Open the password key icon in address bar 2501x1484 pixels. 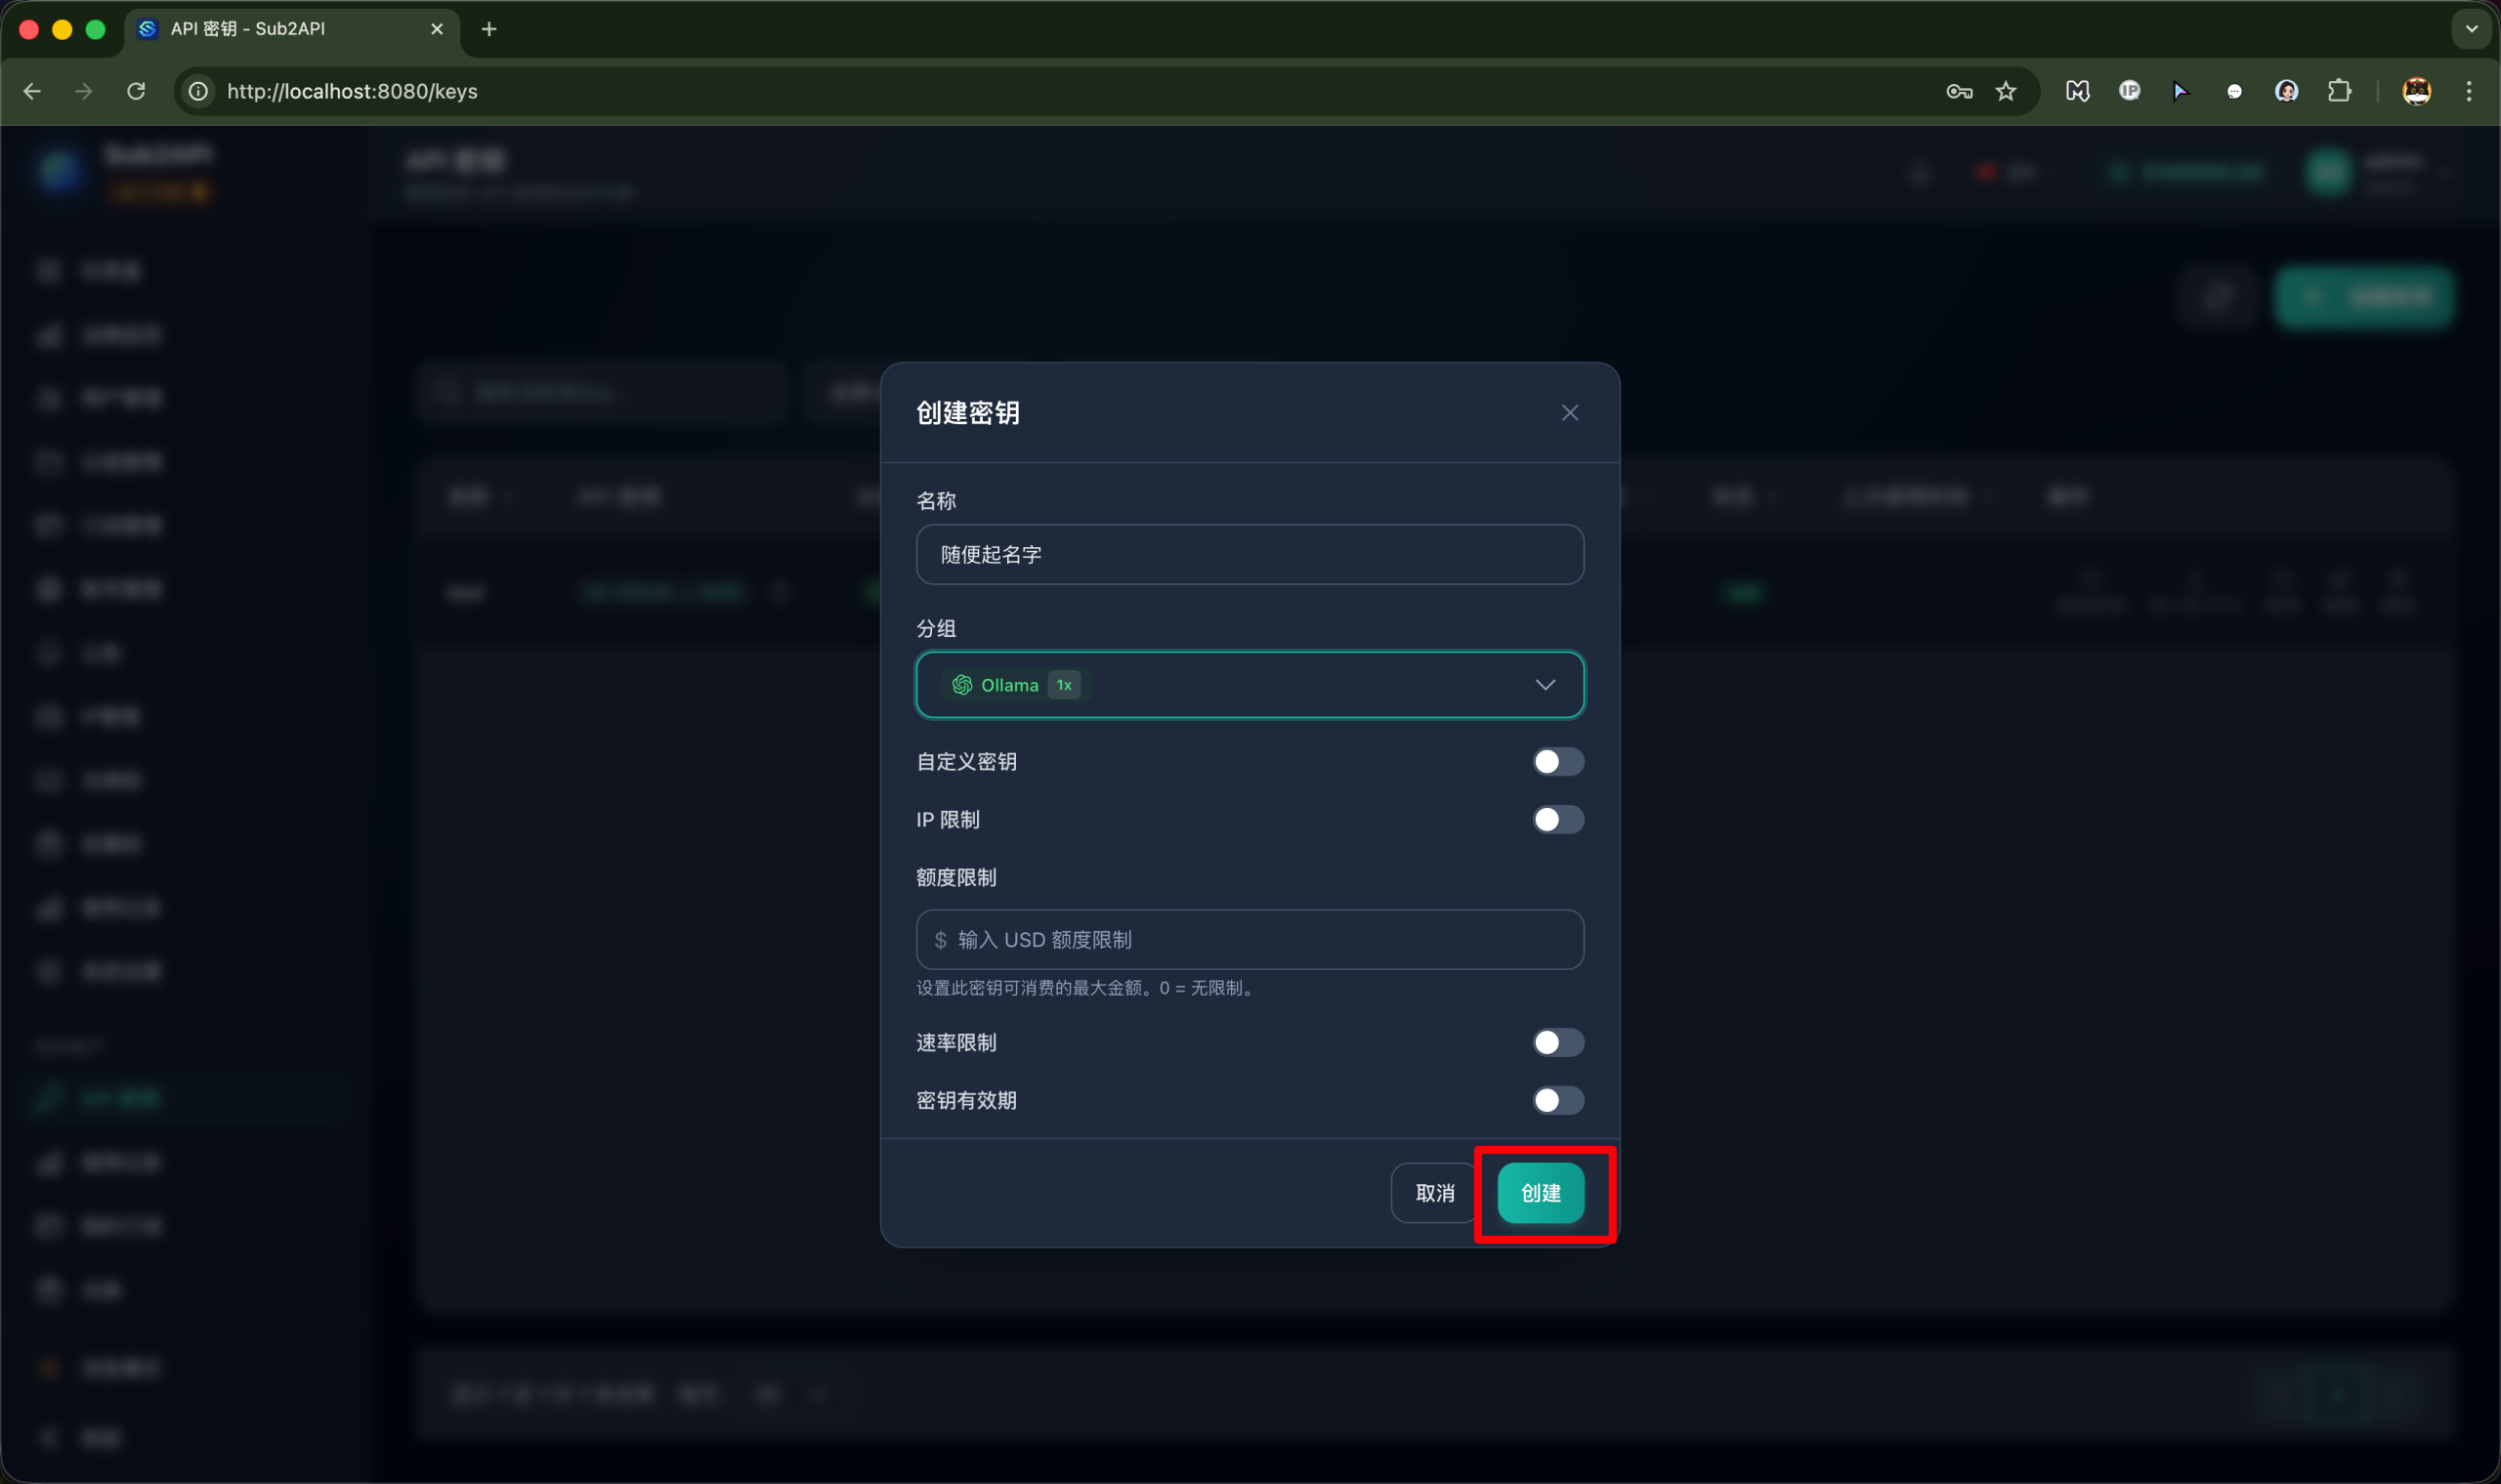point(1958,91)
